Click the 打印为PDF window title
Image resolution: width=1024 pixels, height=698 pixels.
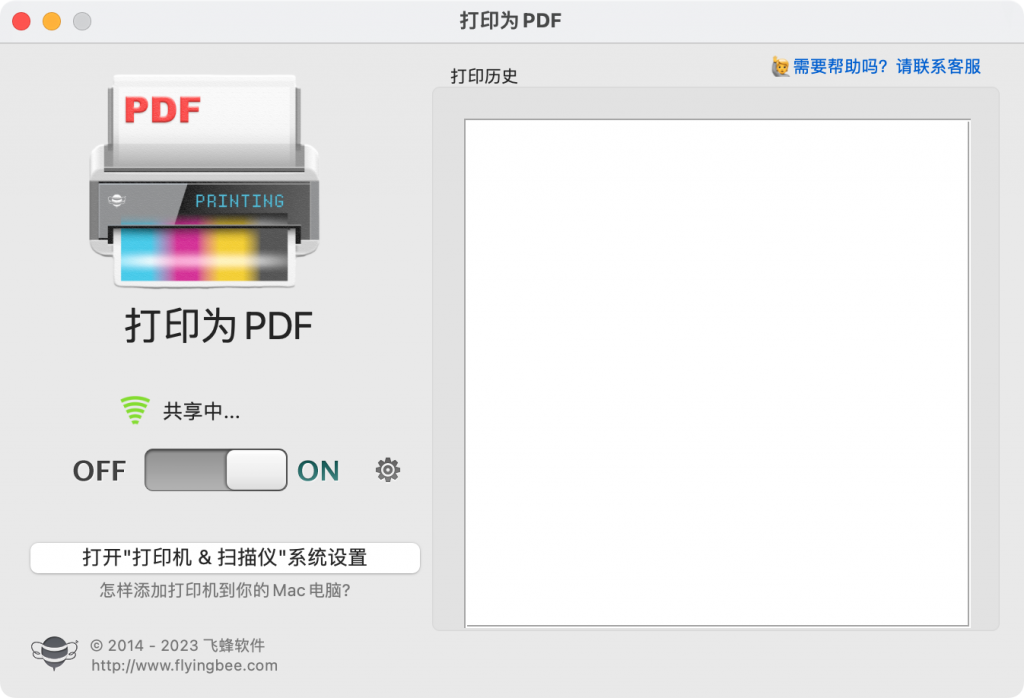511,20
